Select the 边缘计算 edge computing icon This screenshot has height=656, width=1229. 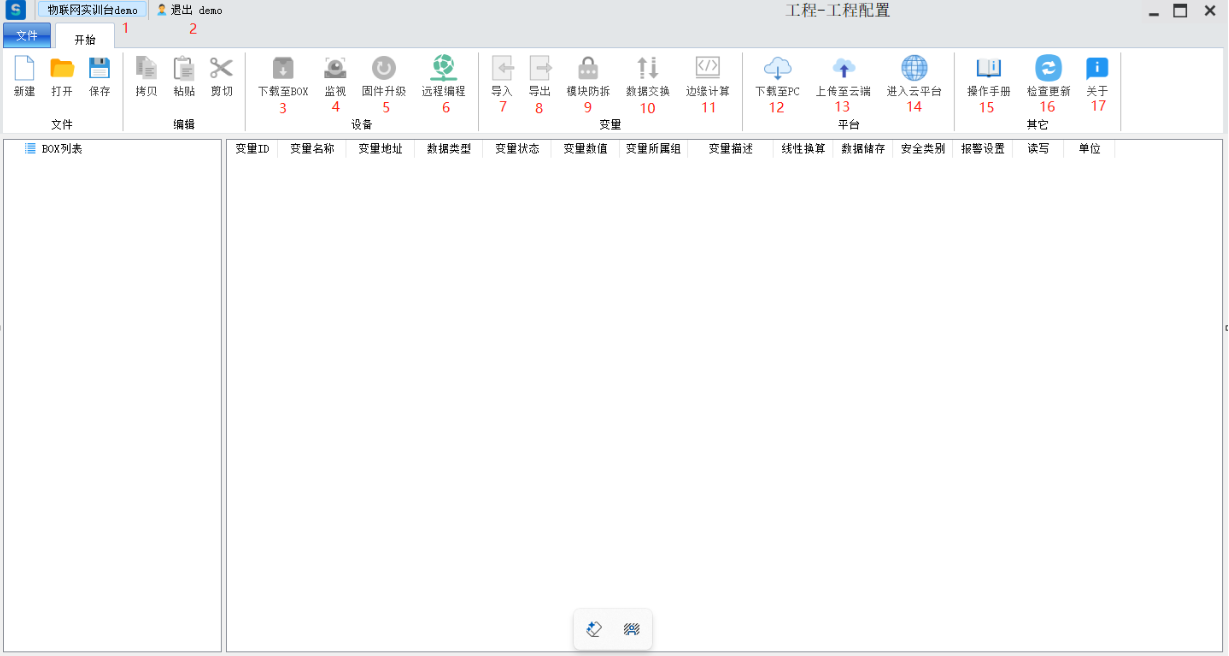tap(707, 69)
